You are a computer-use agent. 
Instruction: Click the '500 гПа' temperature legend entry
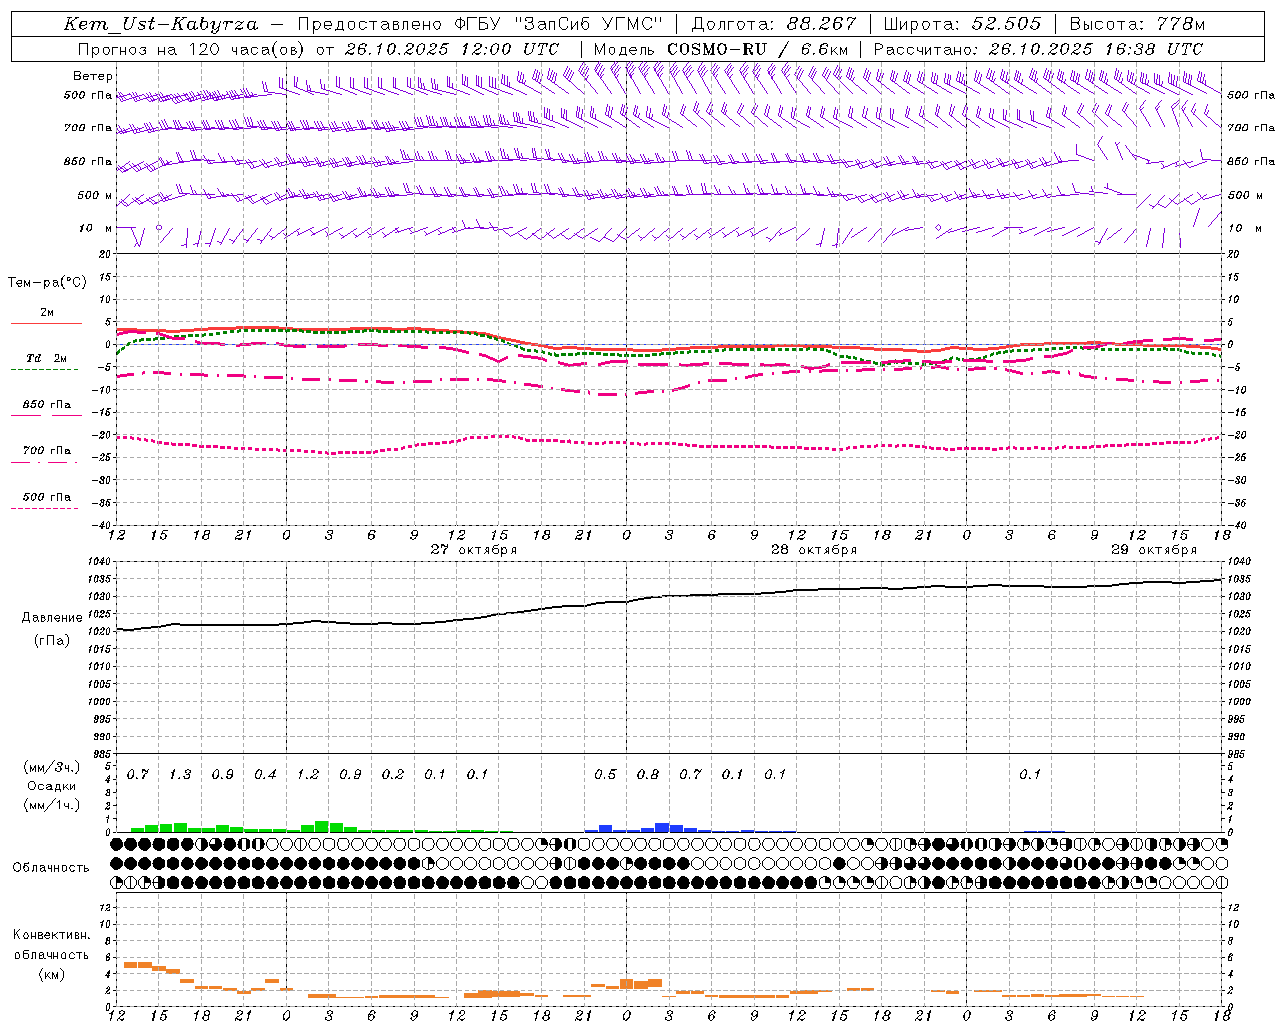point(47,497)
